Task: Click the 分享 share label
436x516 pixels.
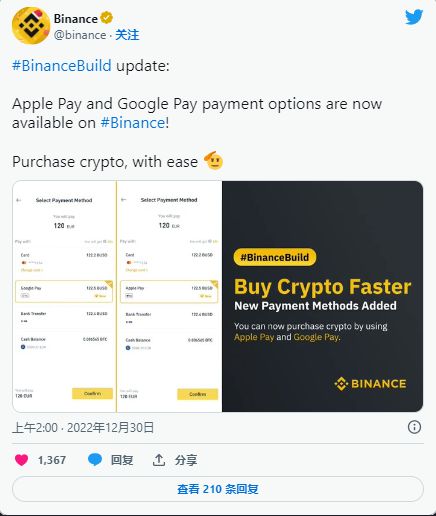Action: [186, 460]
